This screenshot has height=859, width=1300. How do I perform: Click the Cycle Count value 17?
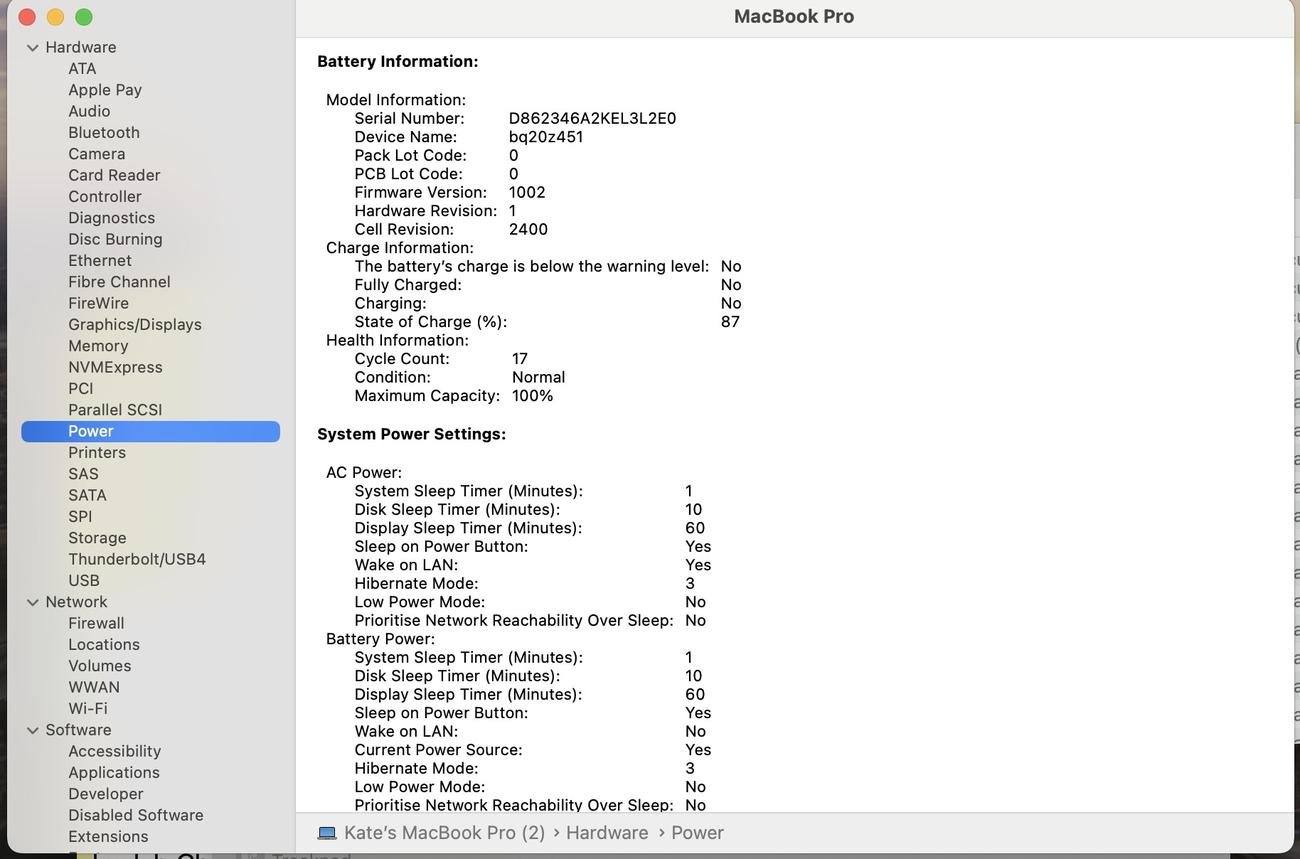click(x=520, y=359)
